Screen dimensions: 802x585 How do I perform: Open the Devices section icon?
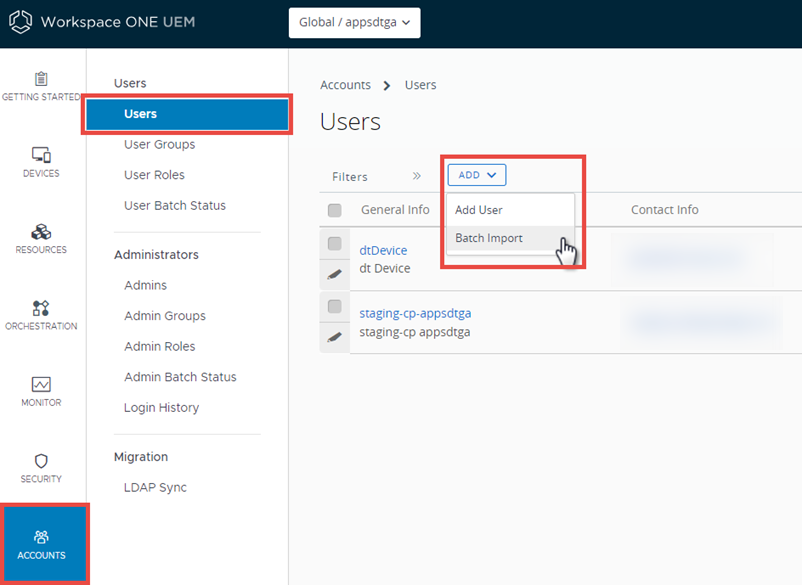[x=41, y=154]
